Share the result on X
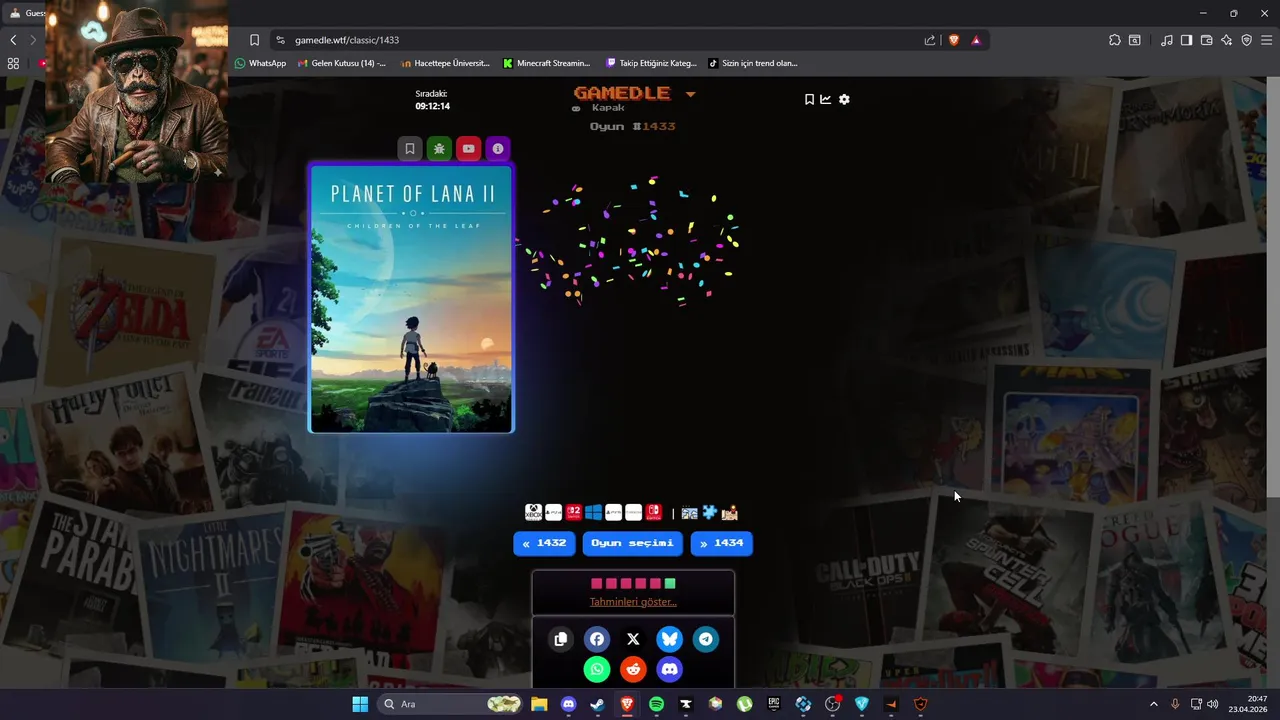The image size is (1280, 720). pos(633,639)
